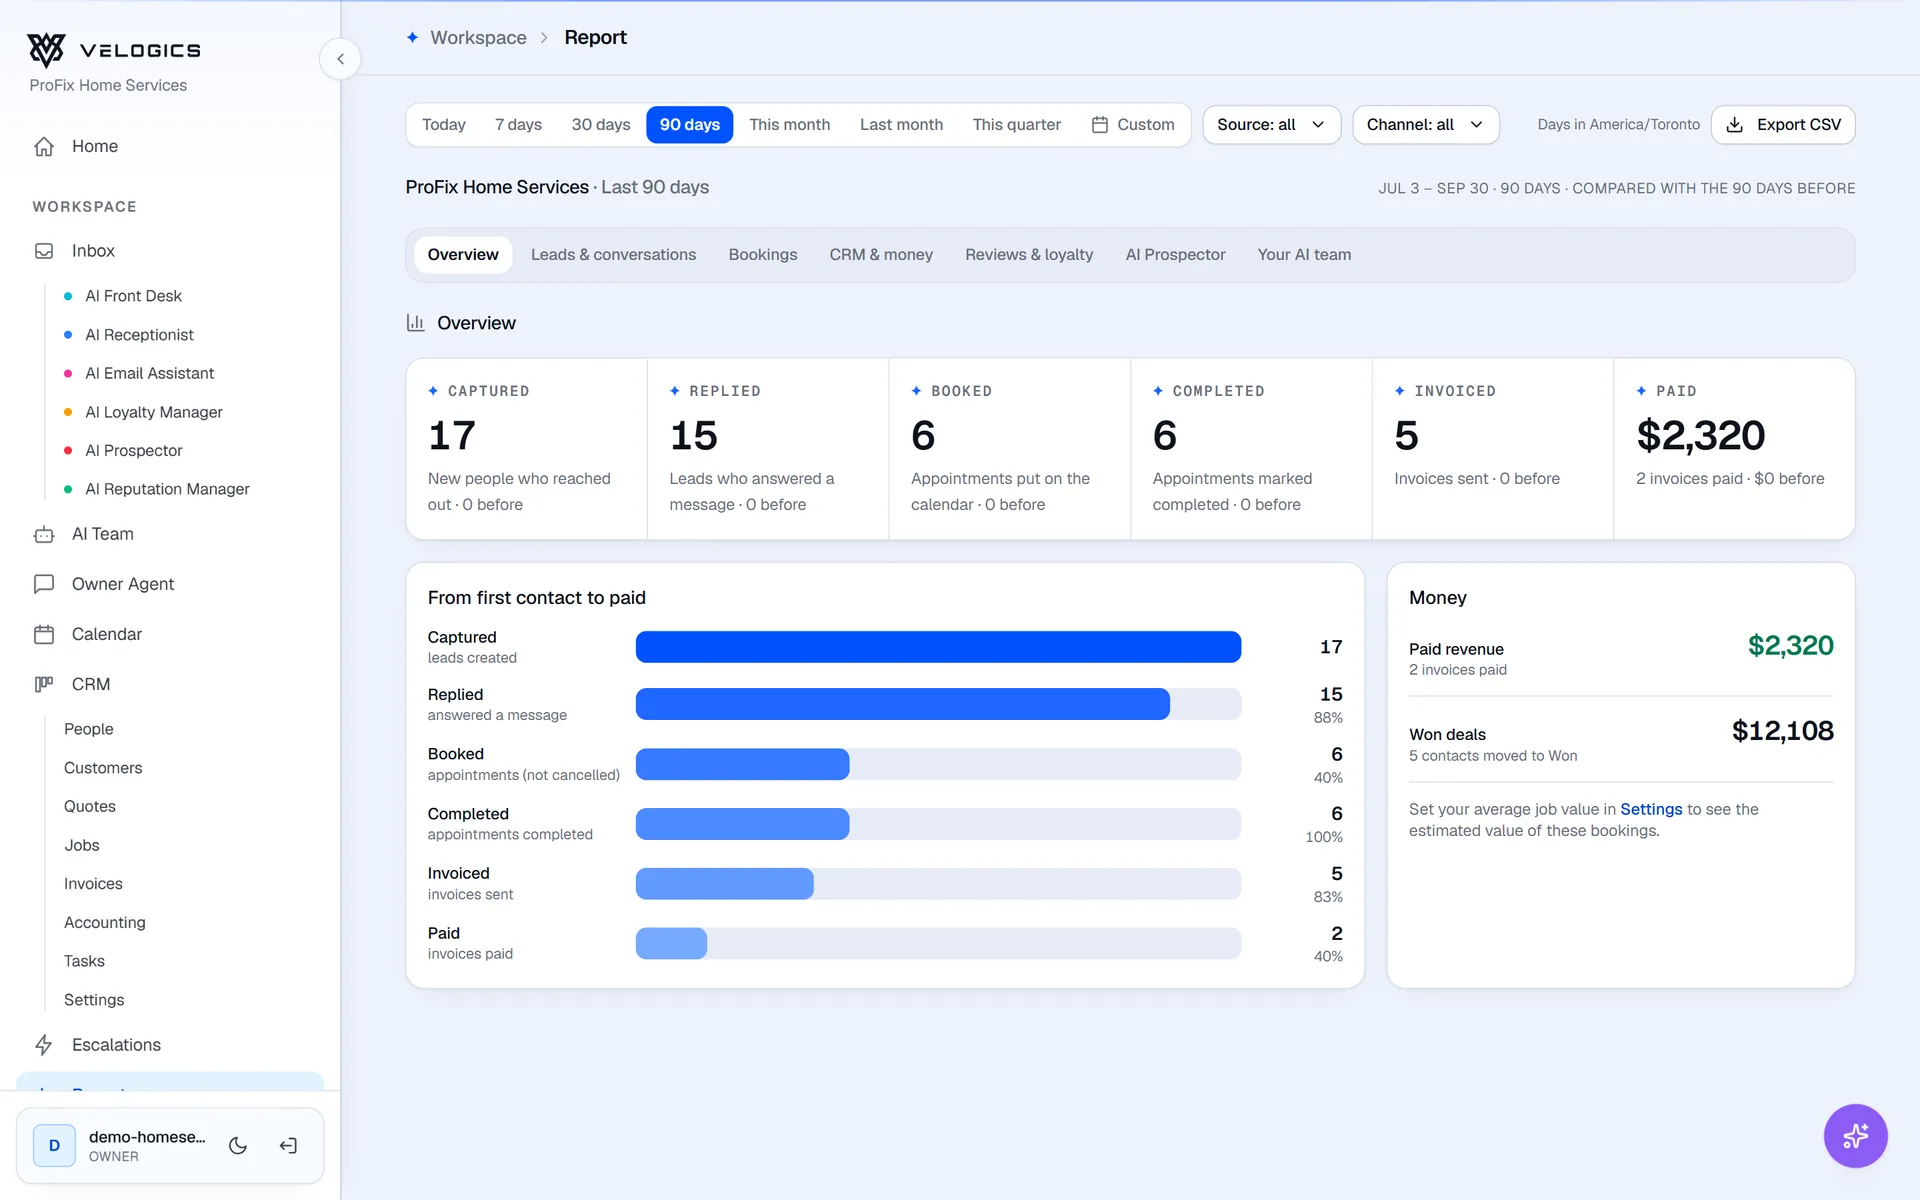The height and width of the screenshot is (1200, 1920).
Task: Open Invoices under CRM
Action: point(93,884)
